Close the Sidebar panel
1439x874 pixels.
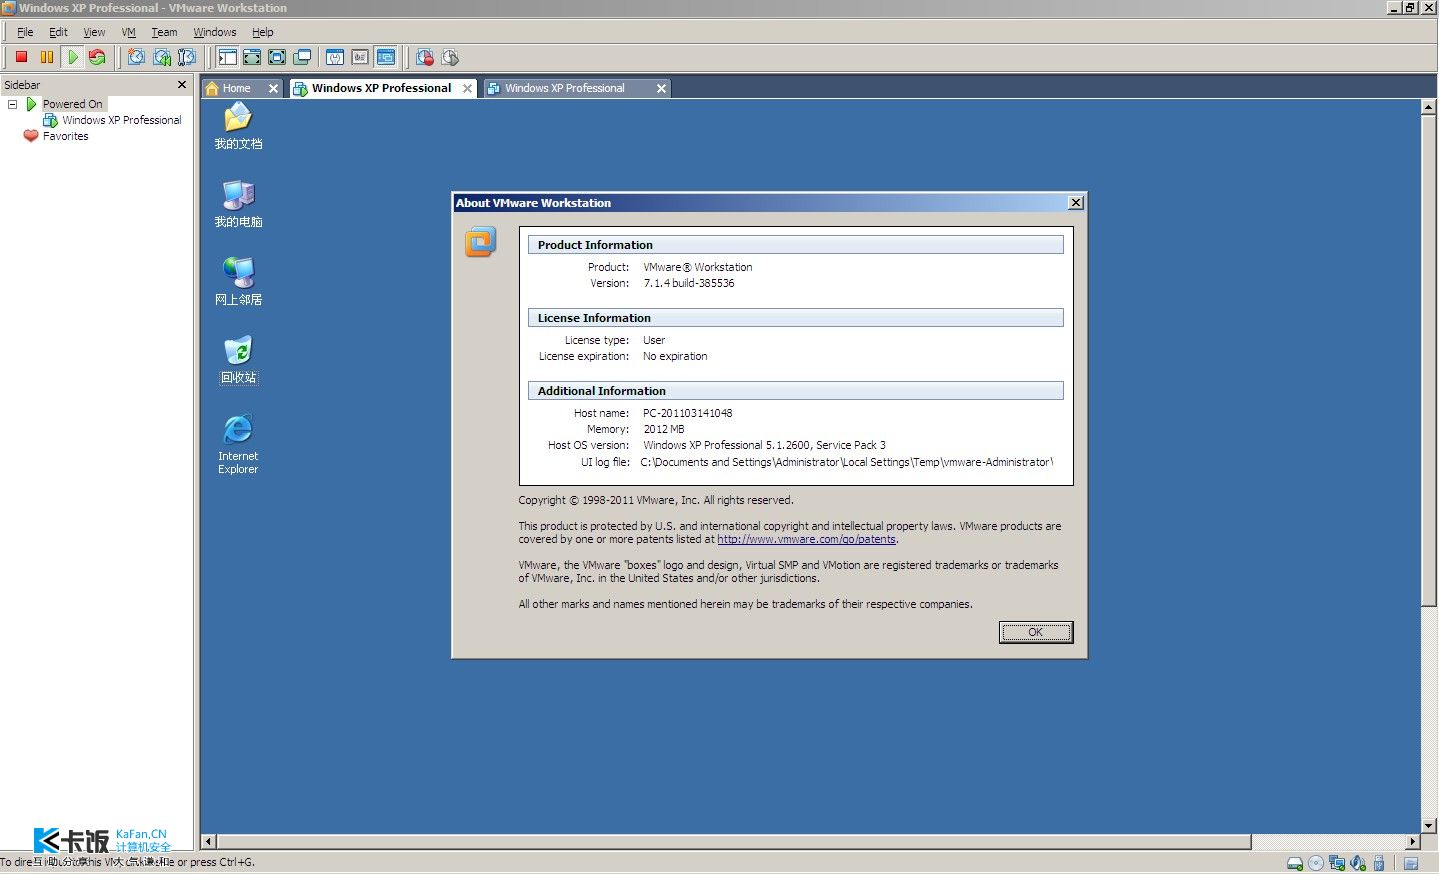coord(182,84)
